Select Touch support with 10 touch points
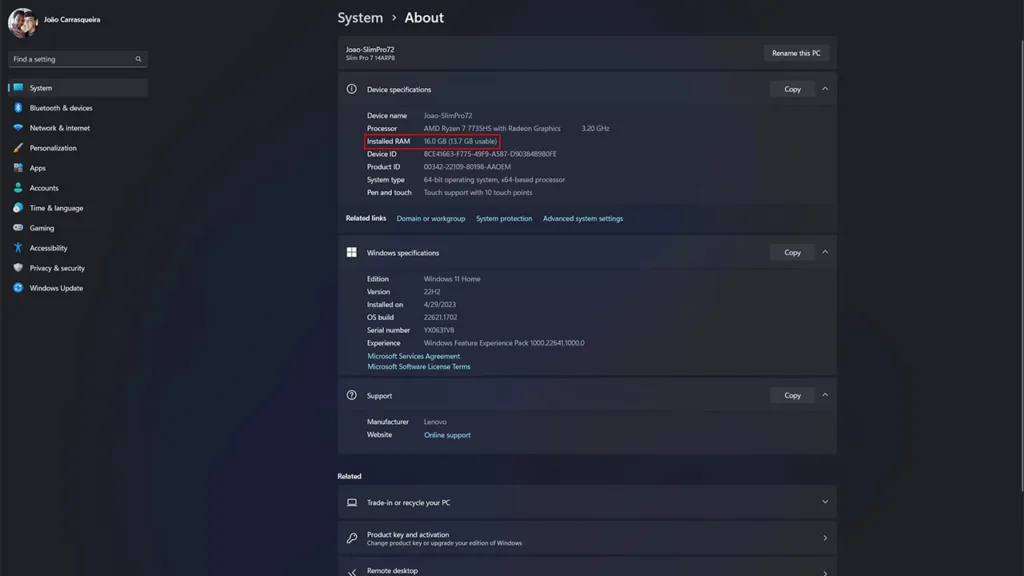 (478, 193)
